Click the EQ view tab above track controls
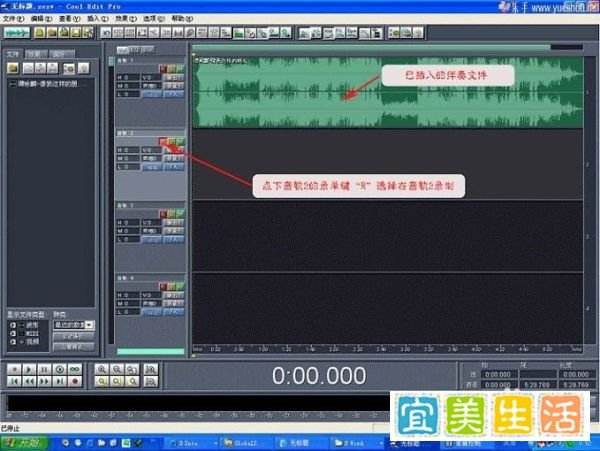 (134, 50)
